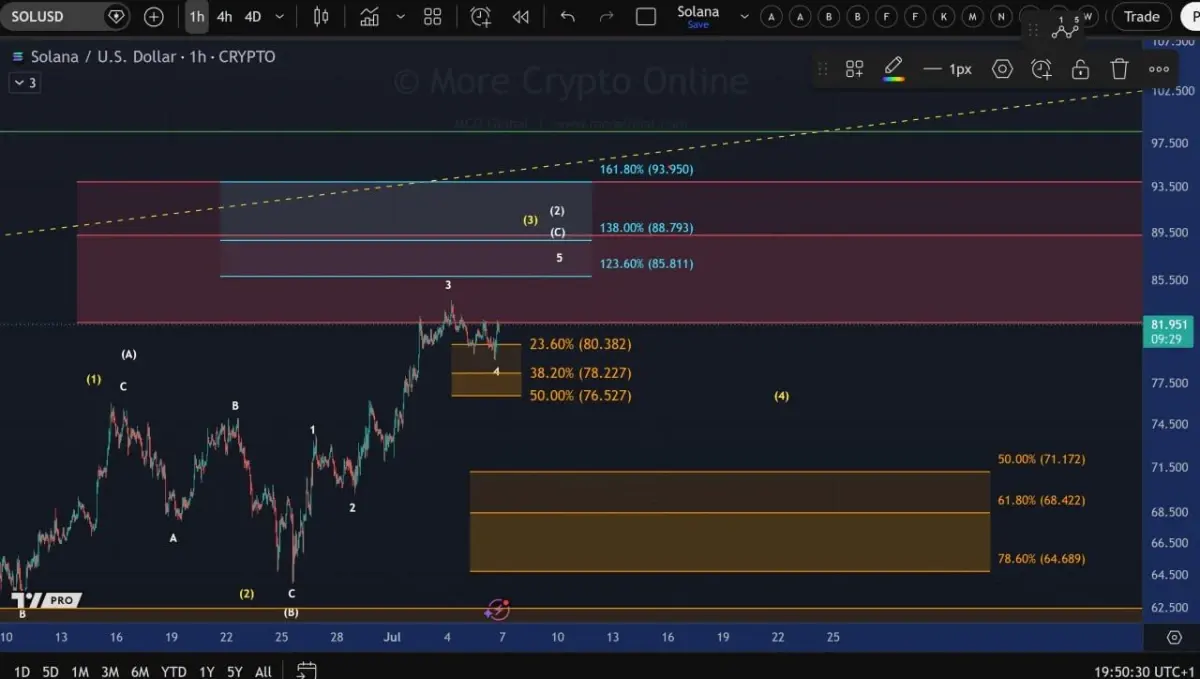Click the TradingView PRO logo
Image resolution: width=1200 pixels, height=679 pixels.
tap(46, 600)
